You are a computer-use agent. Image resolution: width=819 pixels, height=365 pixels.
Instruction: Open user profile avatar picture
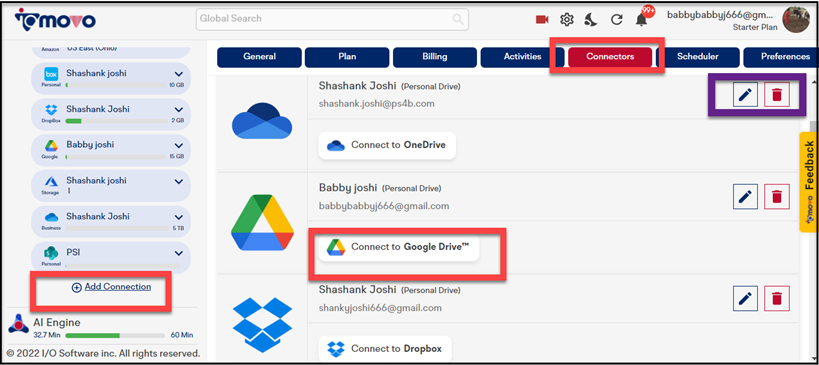click(795, 20)
